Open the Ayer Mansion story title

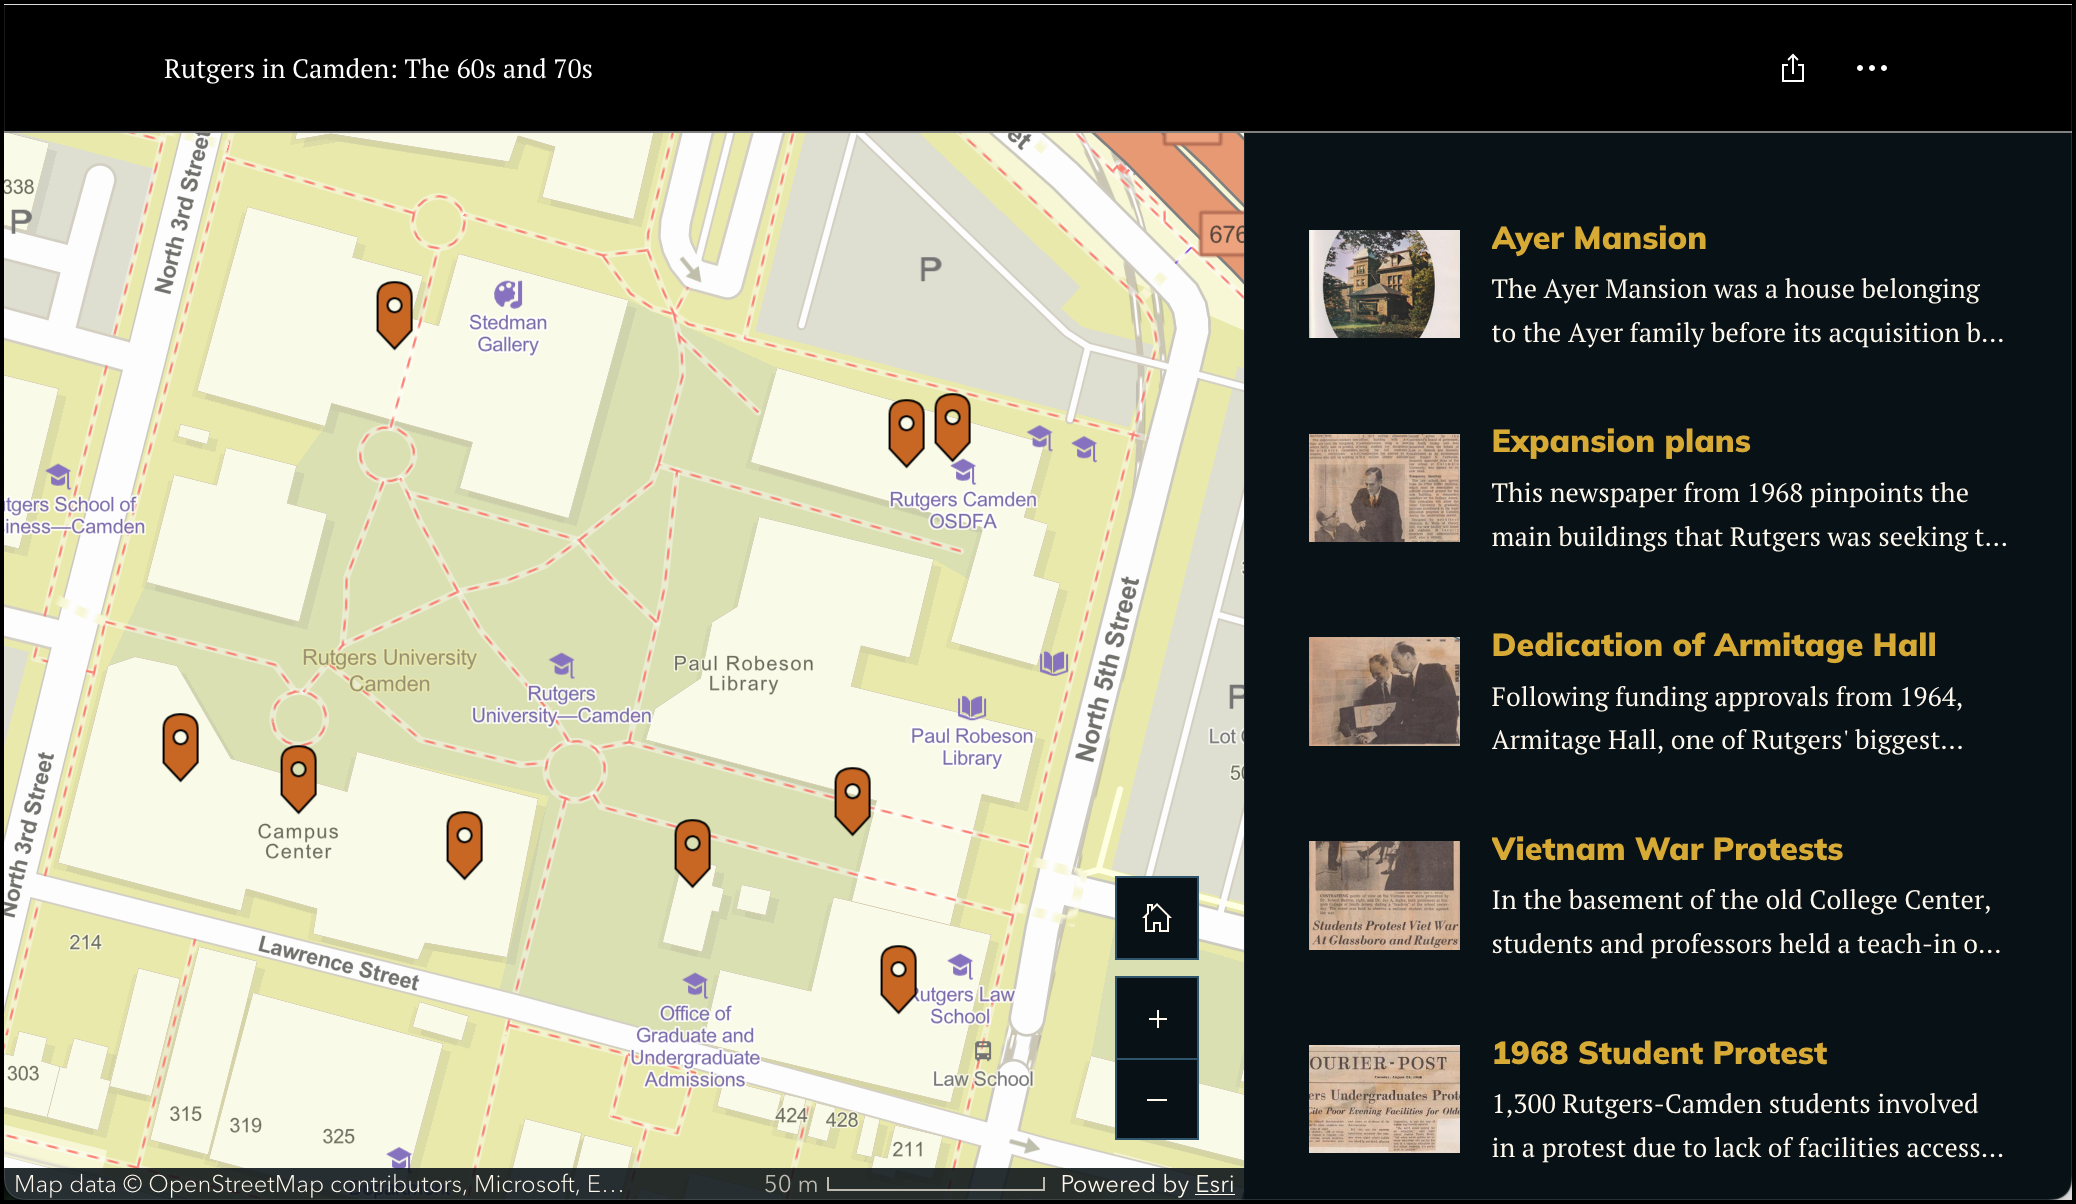click(x=1598, y=238)
